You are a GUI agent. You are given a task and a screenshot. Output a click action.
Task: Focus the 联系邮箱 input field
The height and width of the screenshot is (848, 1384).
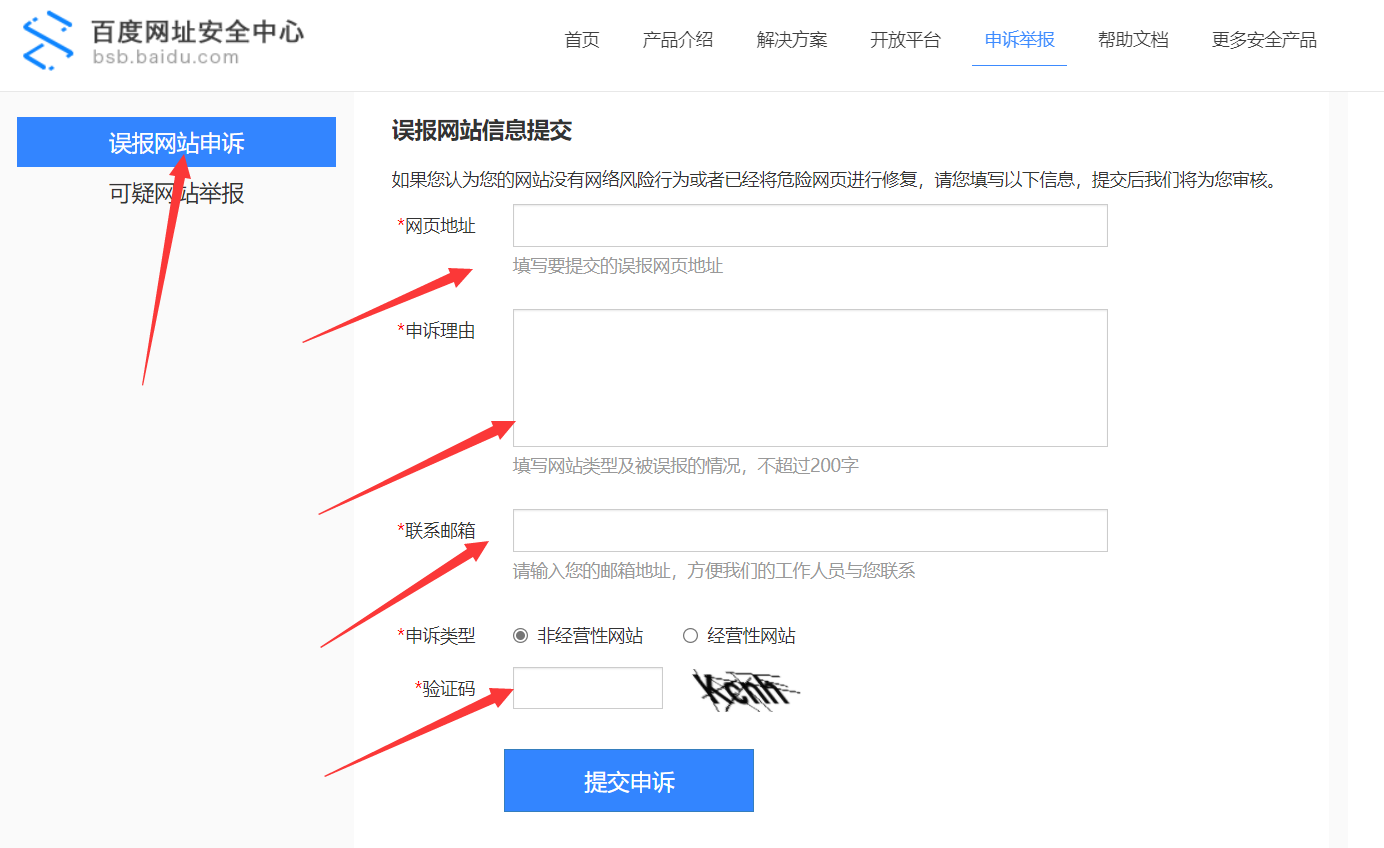(x=810, y=530)
